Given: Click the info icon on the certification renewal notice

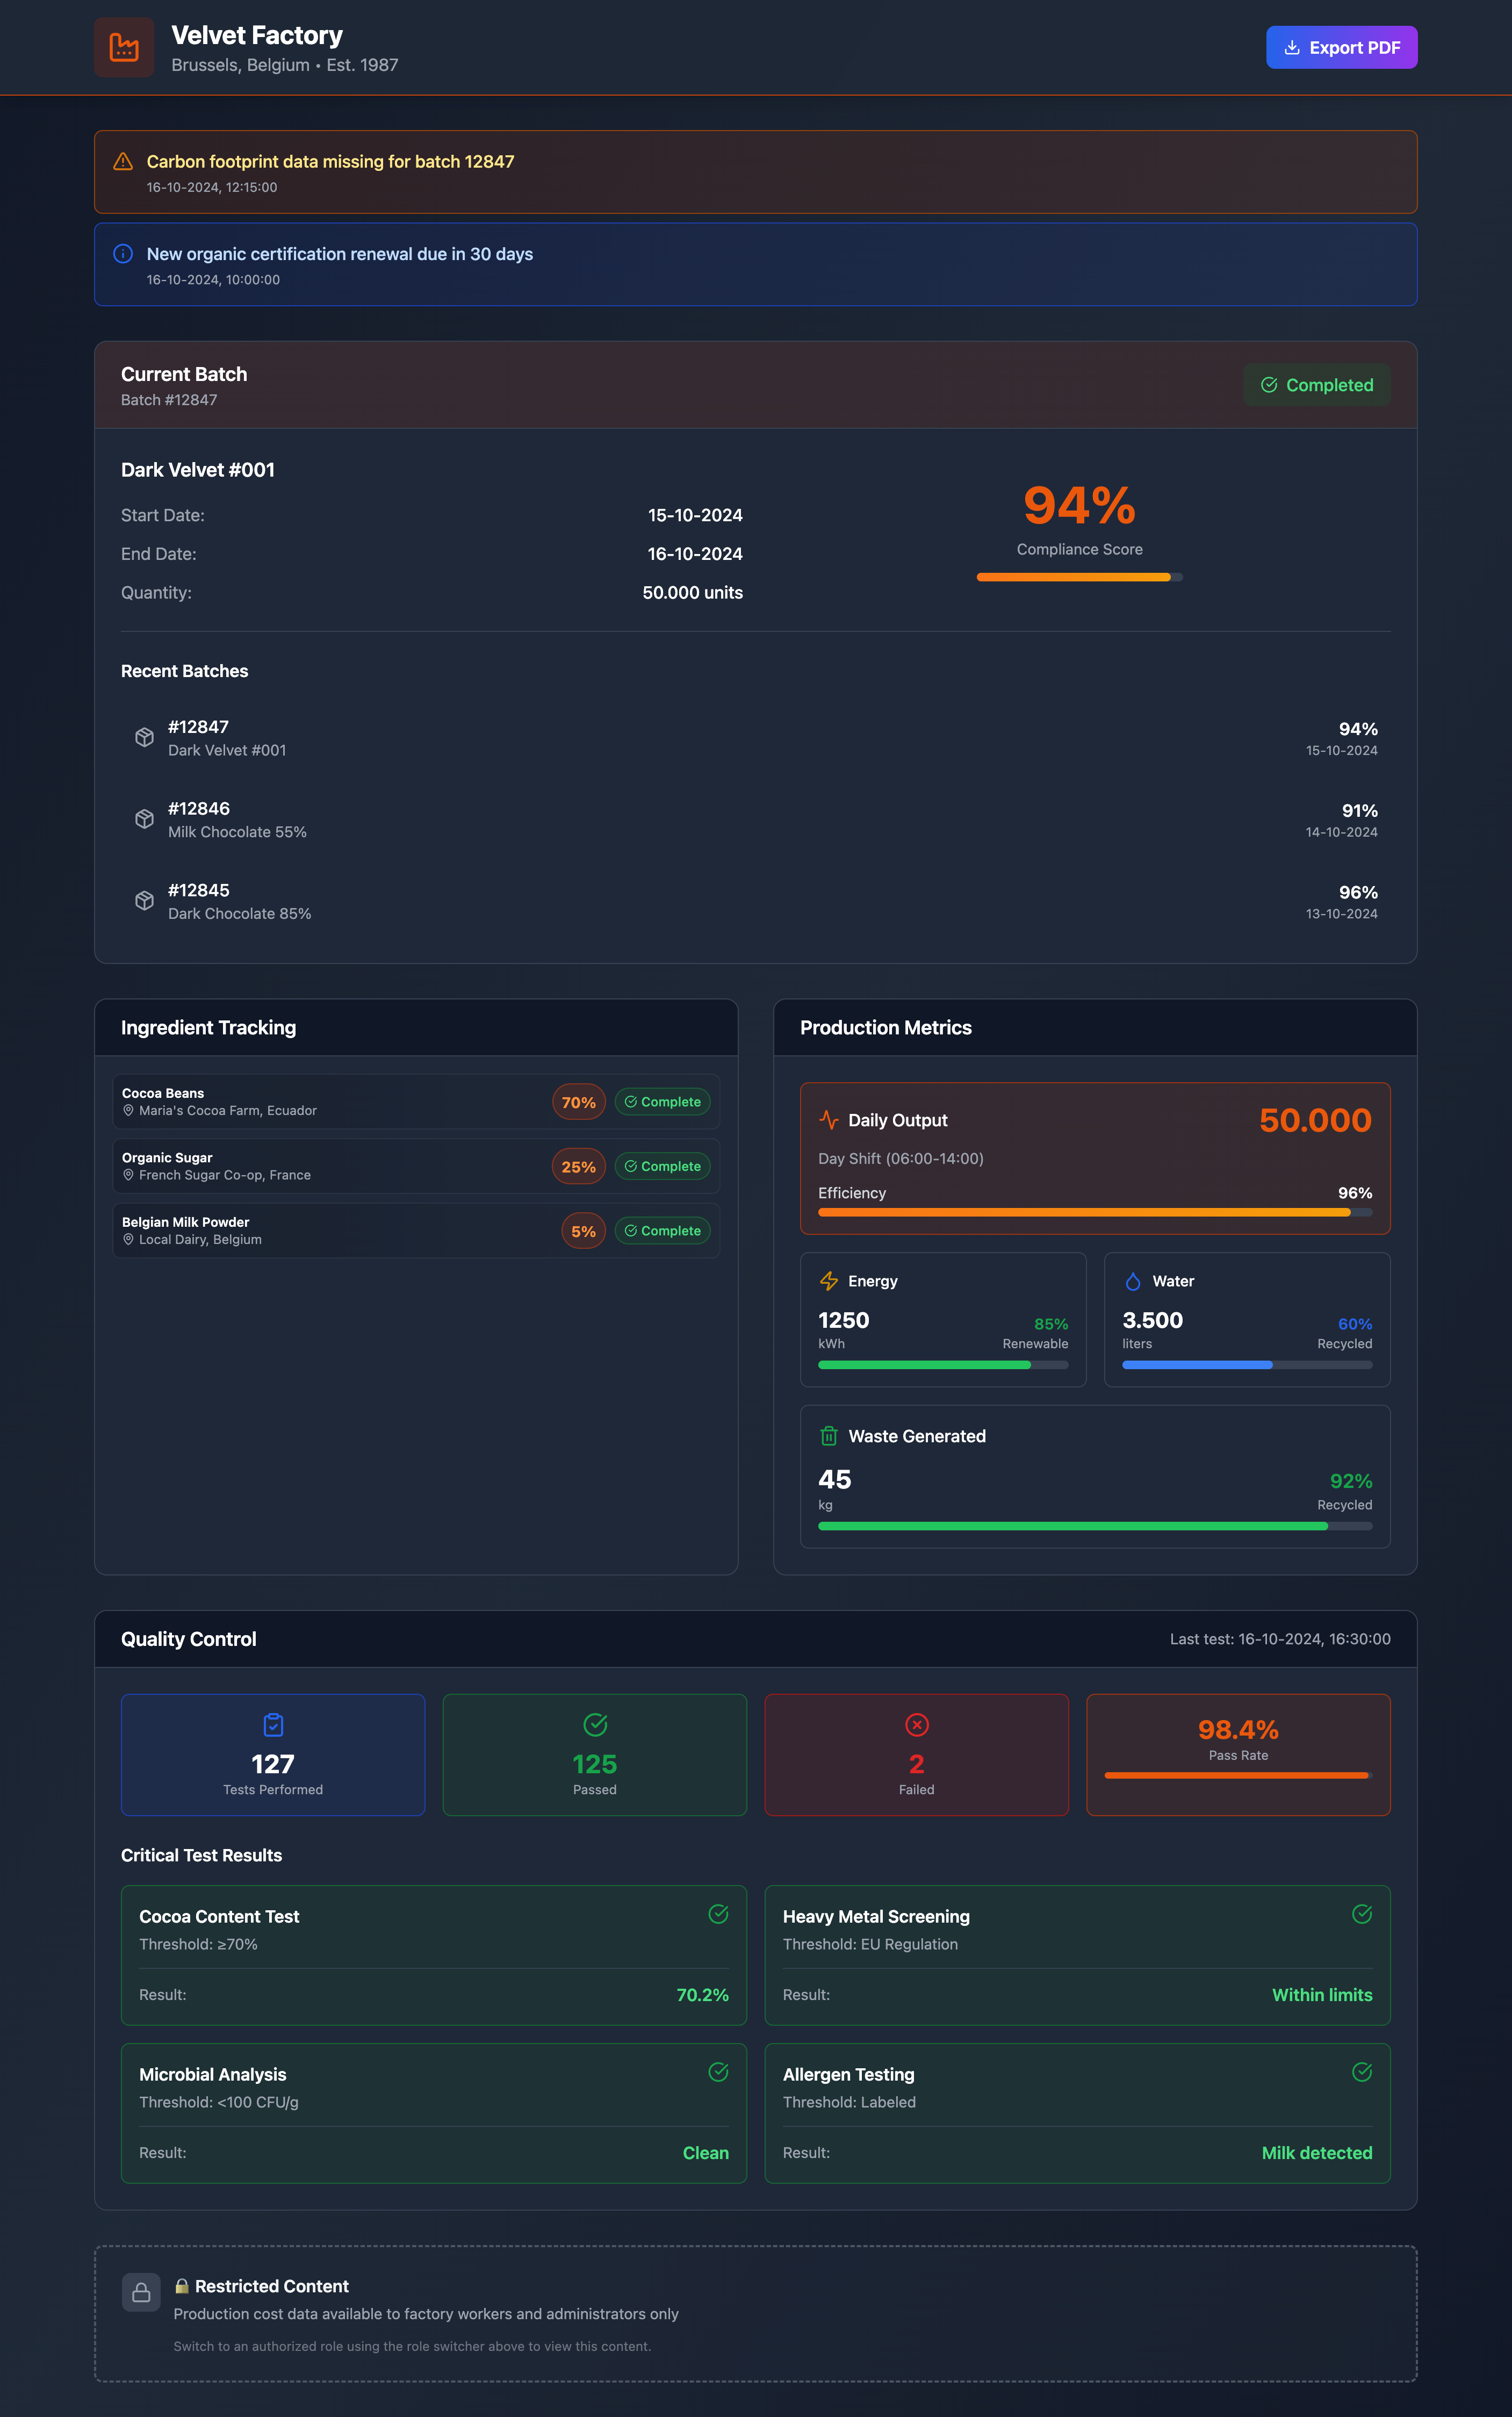Looking at the screenshot, I should (123, 254).
